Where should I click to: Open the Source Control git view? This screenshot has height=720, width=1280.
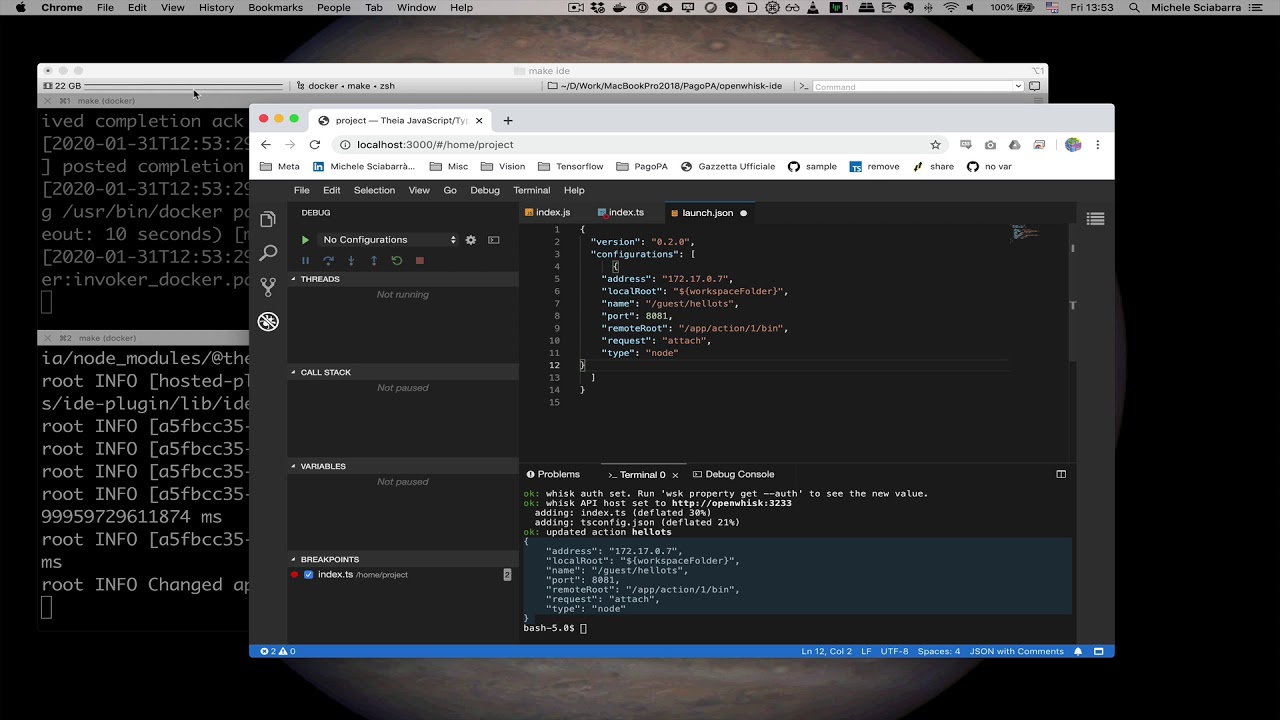tap(268, 287)
